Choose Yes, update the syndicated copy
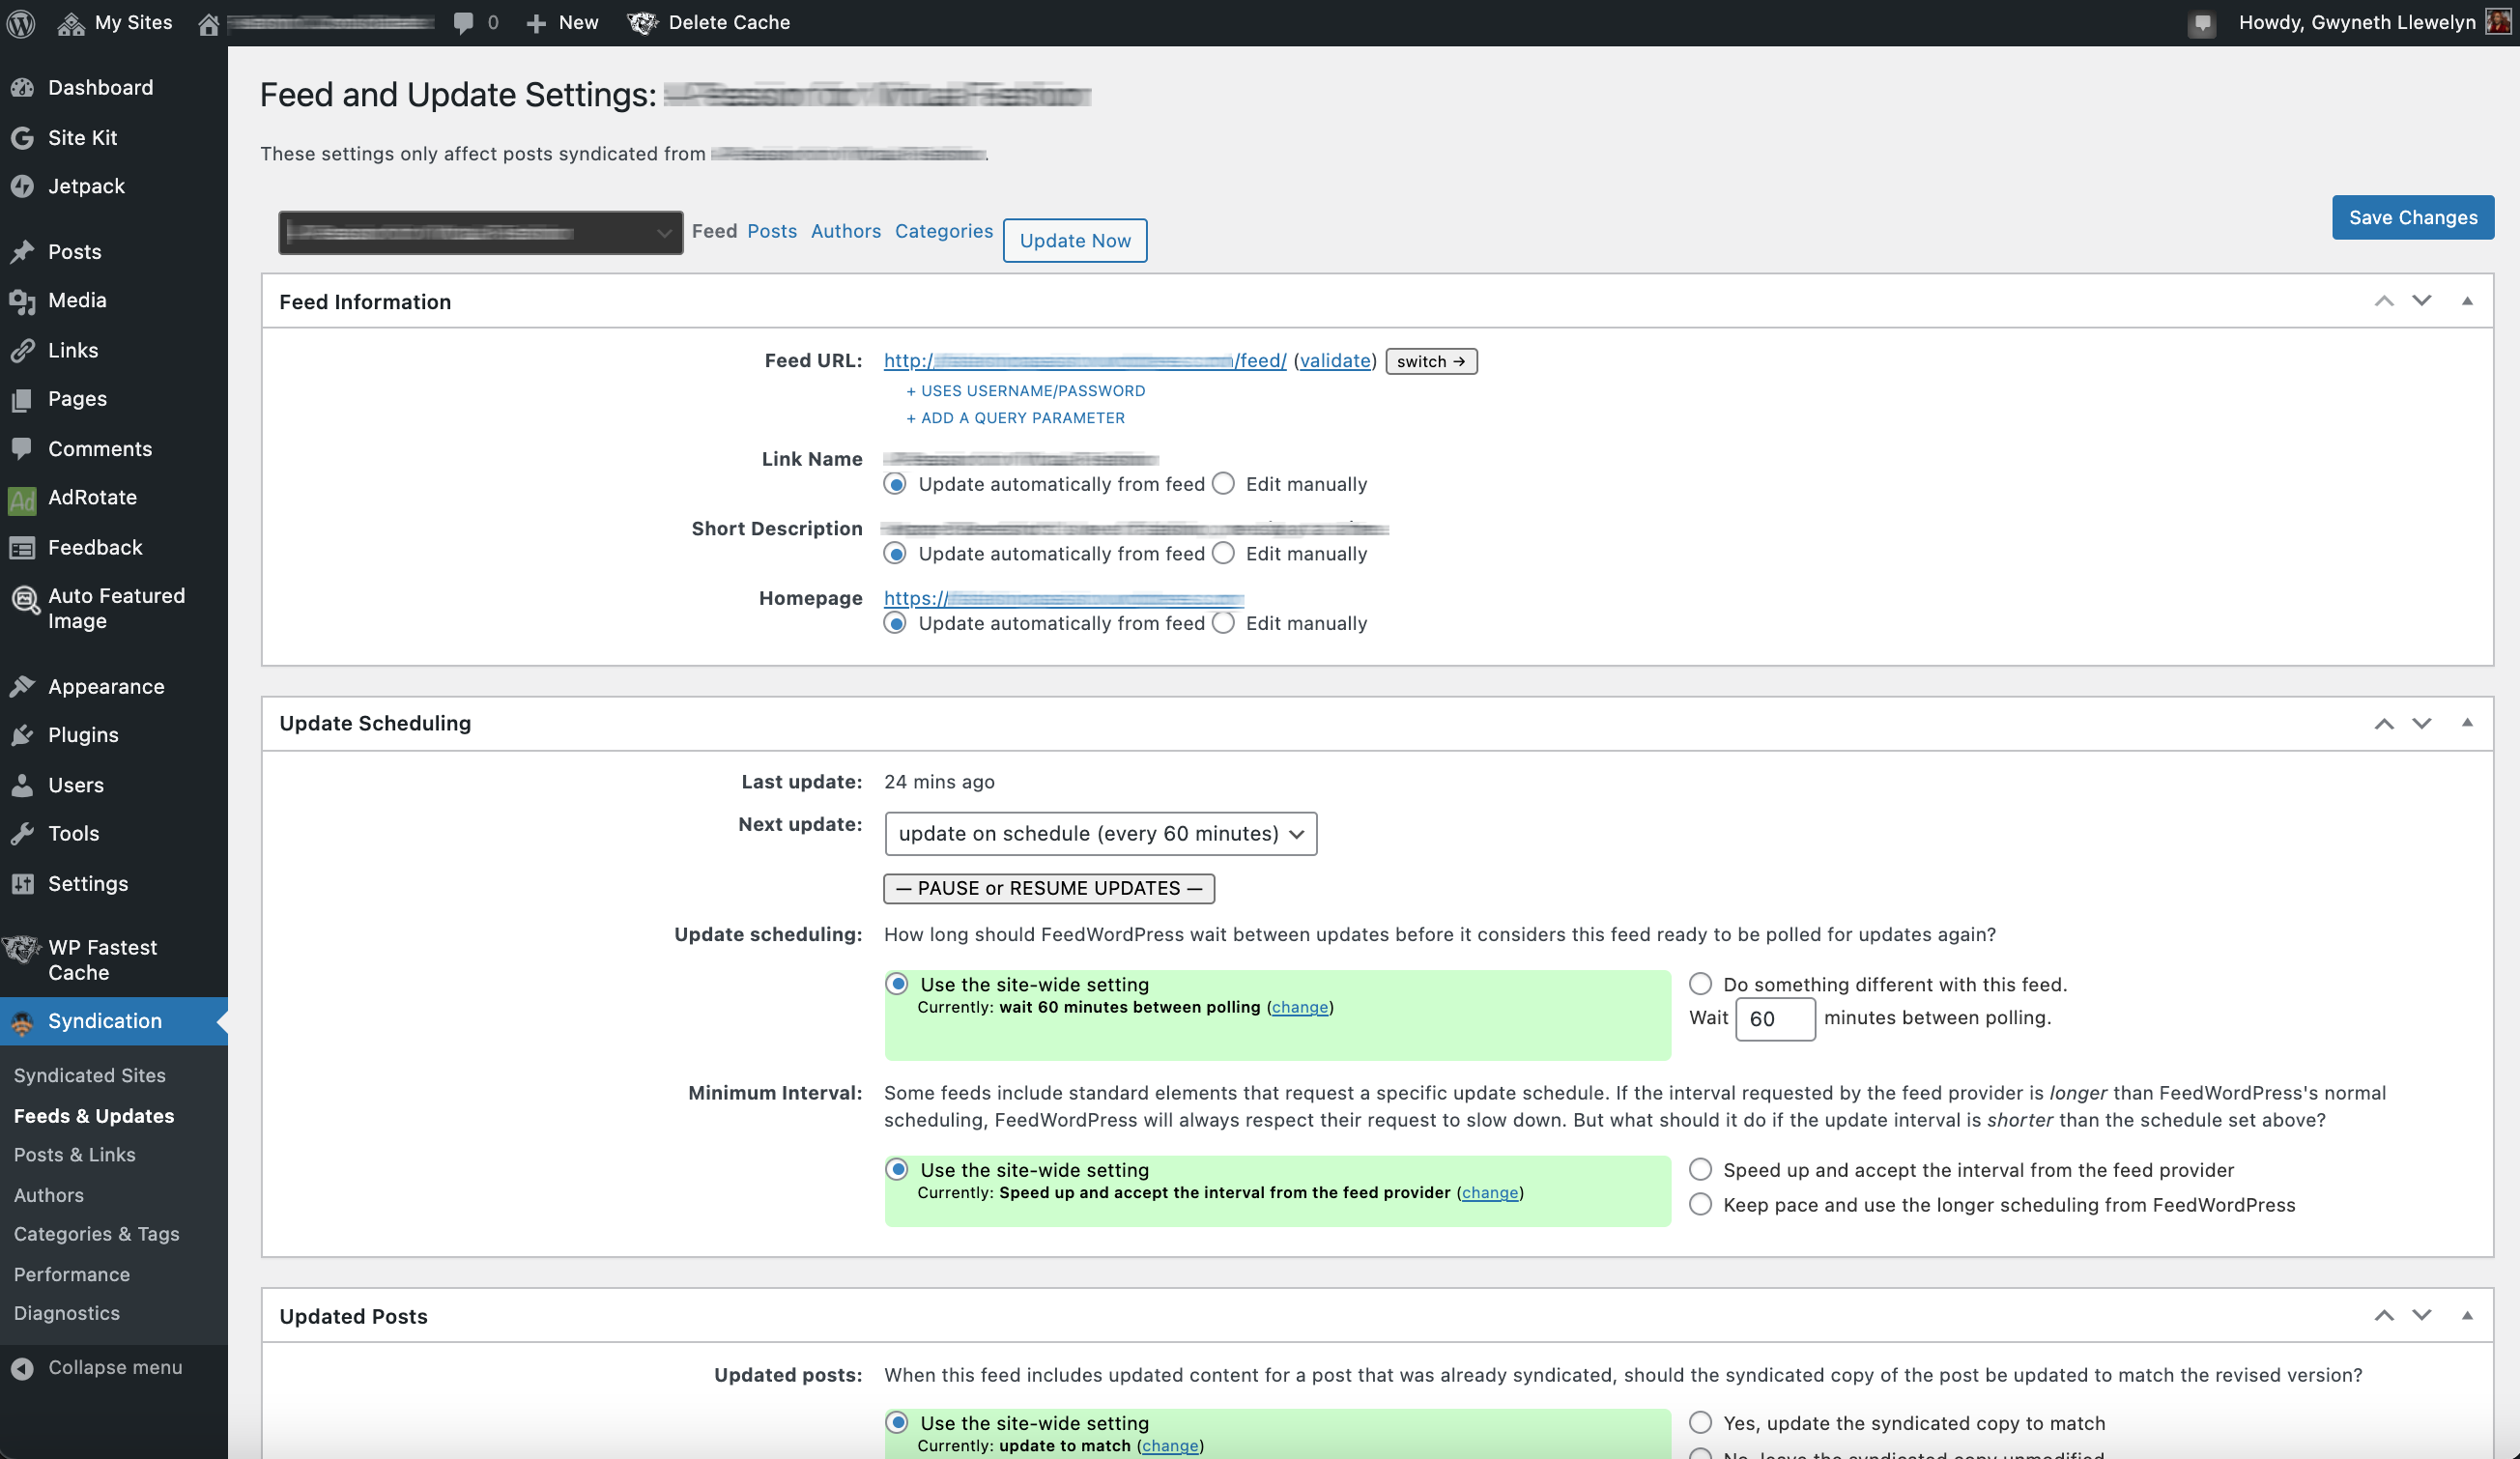The width and height of the screenshot is (2520, 1459). (1700, 1423)
